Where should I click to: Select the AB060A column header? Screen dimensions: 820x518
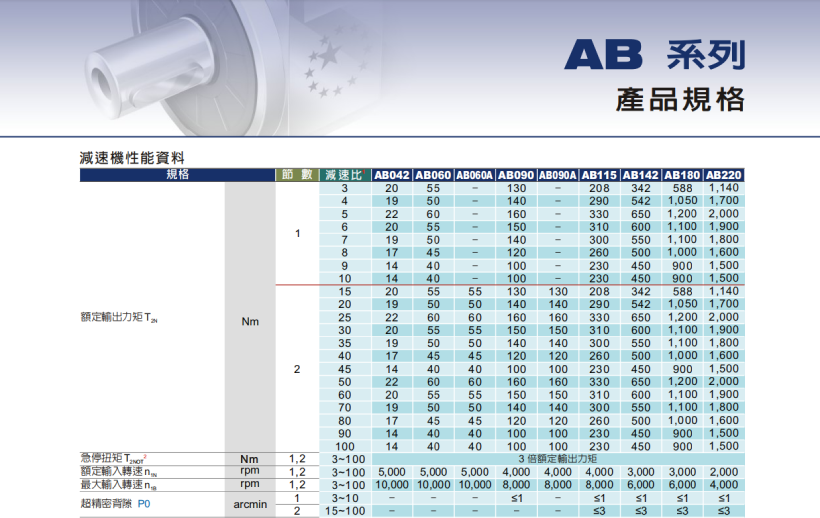[475, 175]
